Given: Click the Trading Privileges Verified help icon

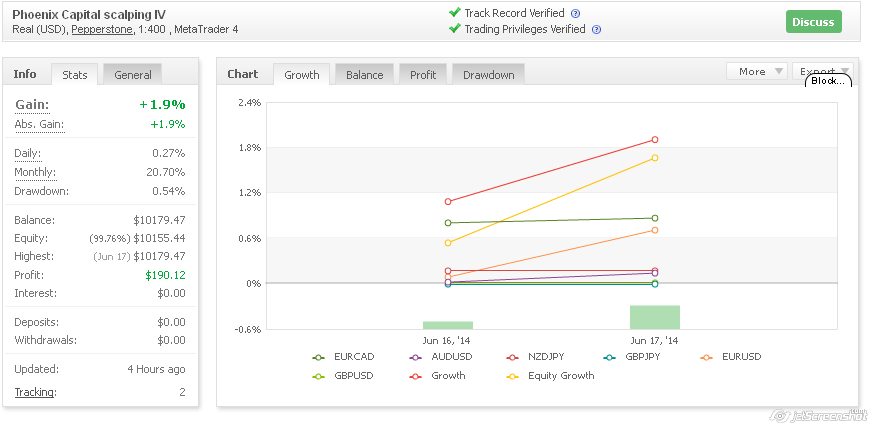Looking at the screenshot, I should point(596,30).
